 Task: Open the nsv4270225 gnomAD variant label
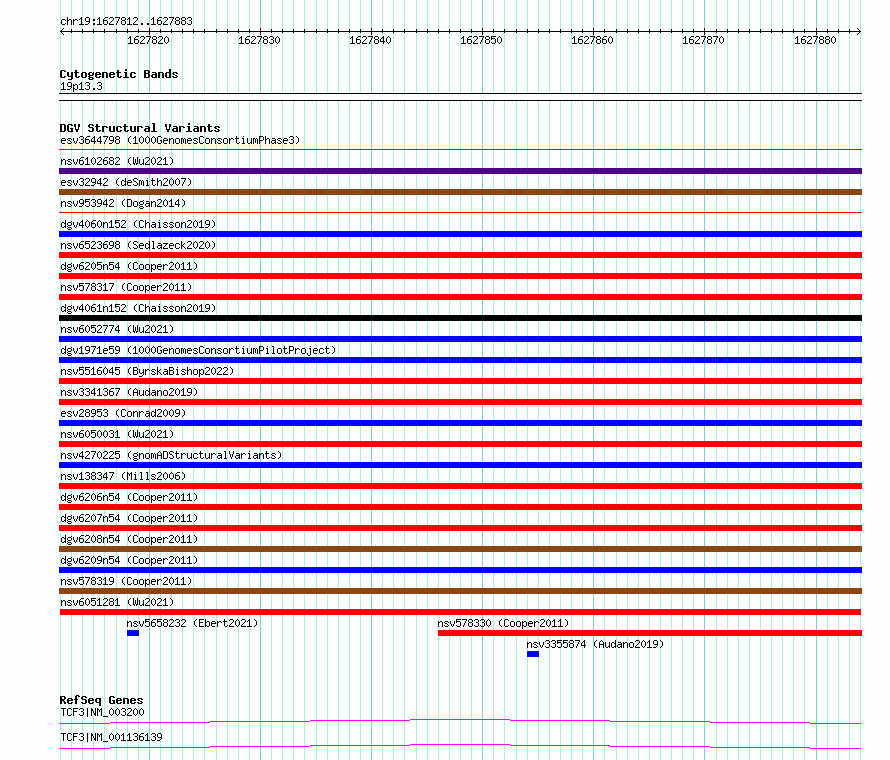click(171, 455)
